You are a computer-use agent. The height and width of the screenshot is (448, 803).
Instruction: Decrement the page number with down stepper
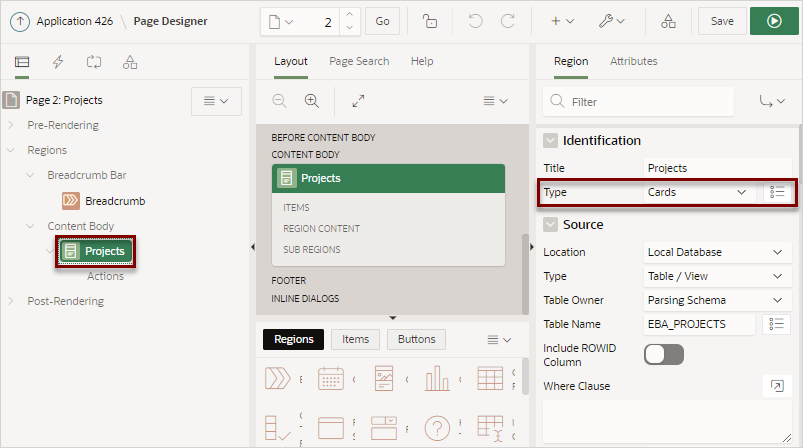point(349,28)
